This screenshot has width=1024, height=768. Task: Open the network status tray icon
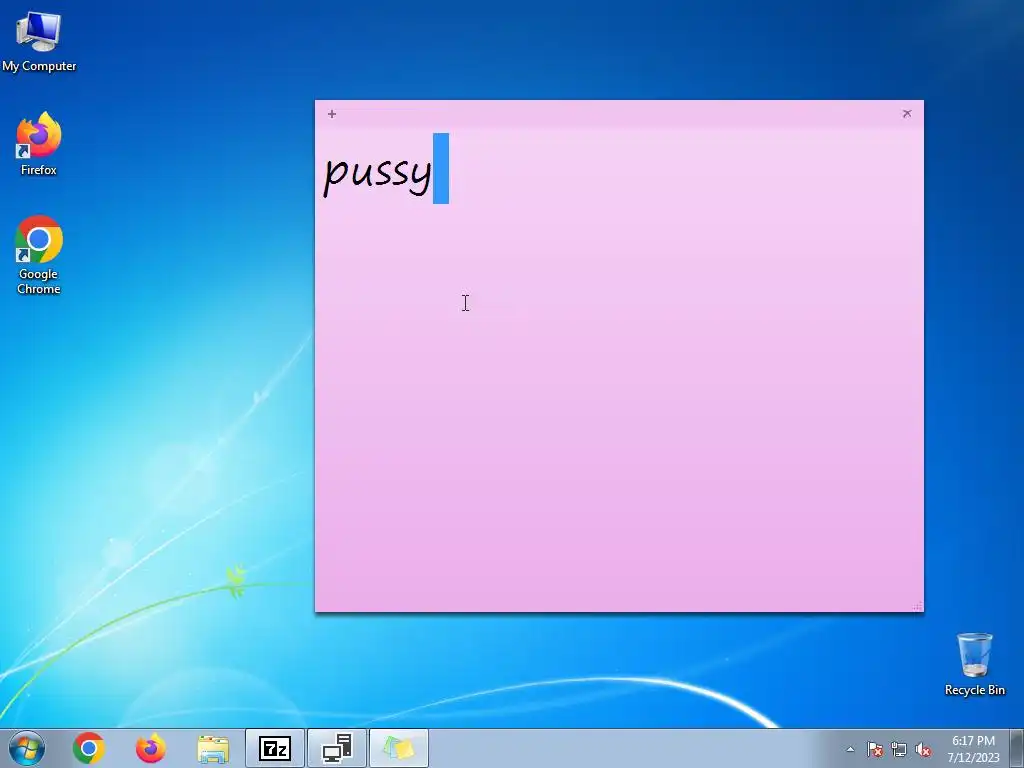coord(899,749)
